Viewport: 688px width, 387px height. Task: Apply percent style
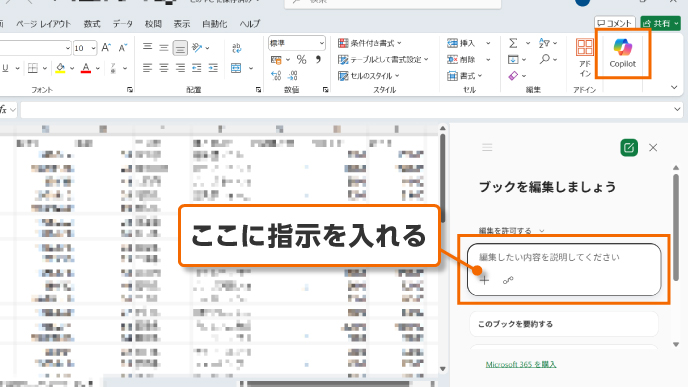pos(301,59)
